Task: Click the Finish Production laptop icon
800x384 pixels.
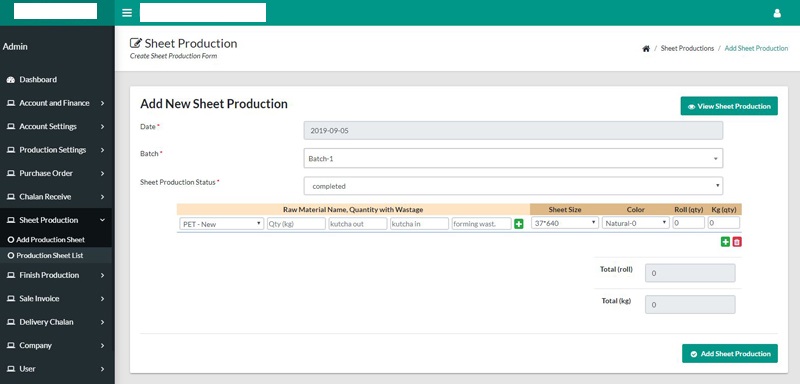Action: coord(11,275)
